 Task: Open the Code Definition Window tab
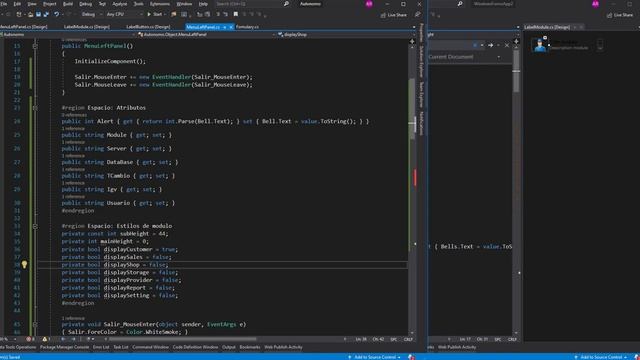(x=195, y=347)
